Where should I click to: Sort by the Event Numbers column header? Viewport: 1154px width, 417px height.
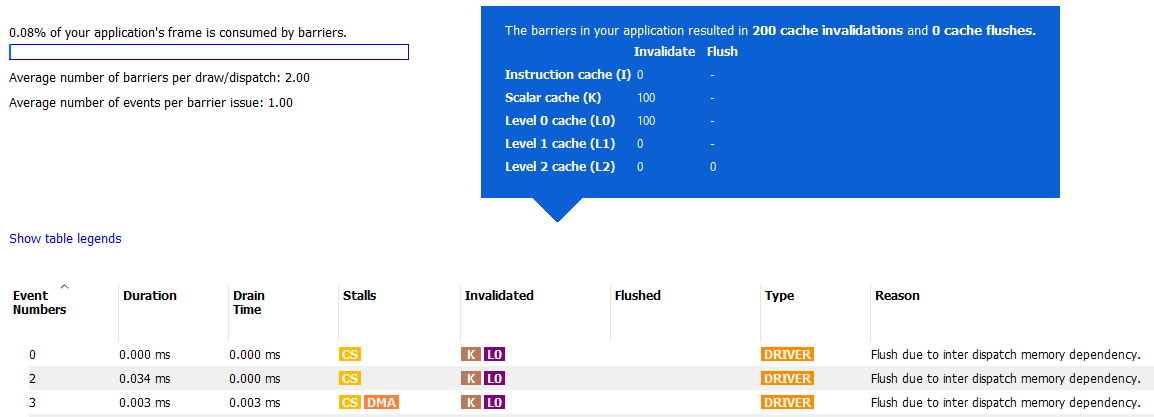tap(39, 303)
